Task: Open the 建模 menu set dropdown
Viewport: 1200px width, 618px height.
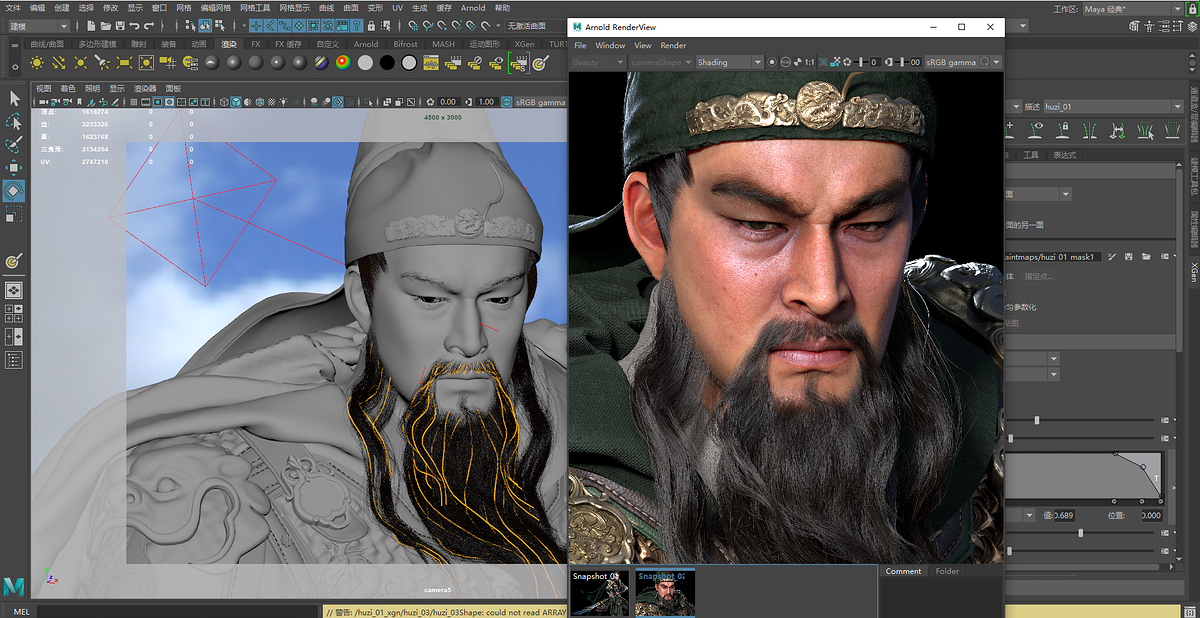Action: (x=38, y=25)
